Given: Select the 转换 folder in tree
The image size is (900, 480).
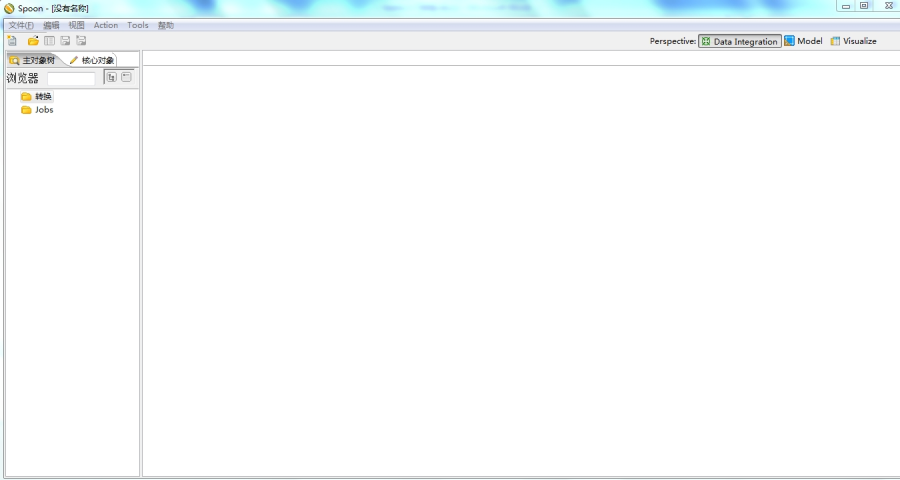Looking at the screenshot, I should tap(37, 96).
